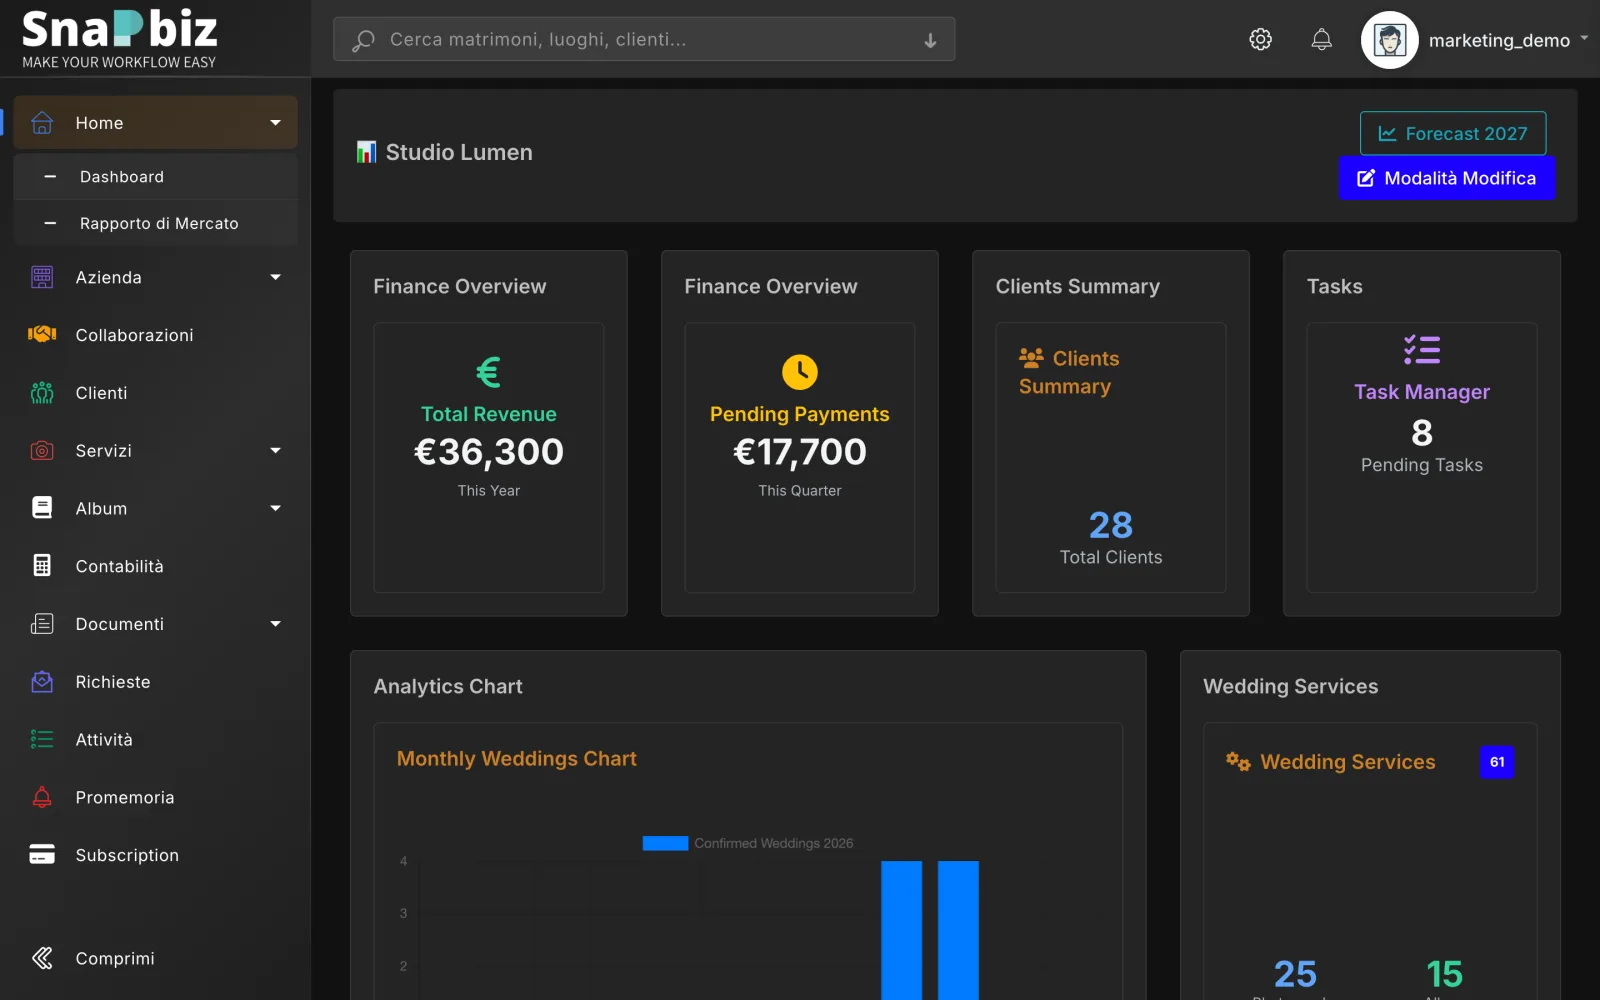Go to the Collaborazioni section
Viewport: 1600px width, 1000px height.
[156, 335]
